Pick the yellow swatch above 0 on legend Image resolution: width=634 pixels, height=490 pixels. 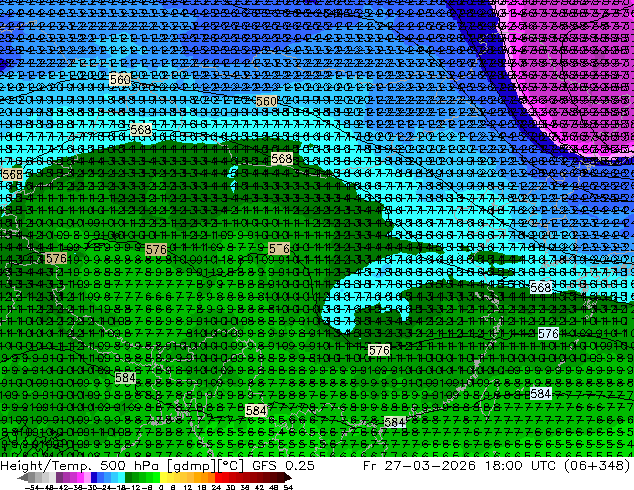pos(163,478)
